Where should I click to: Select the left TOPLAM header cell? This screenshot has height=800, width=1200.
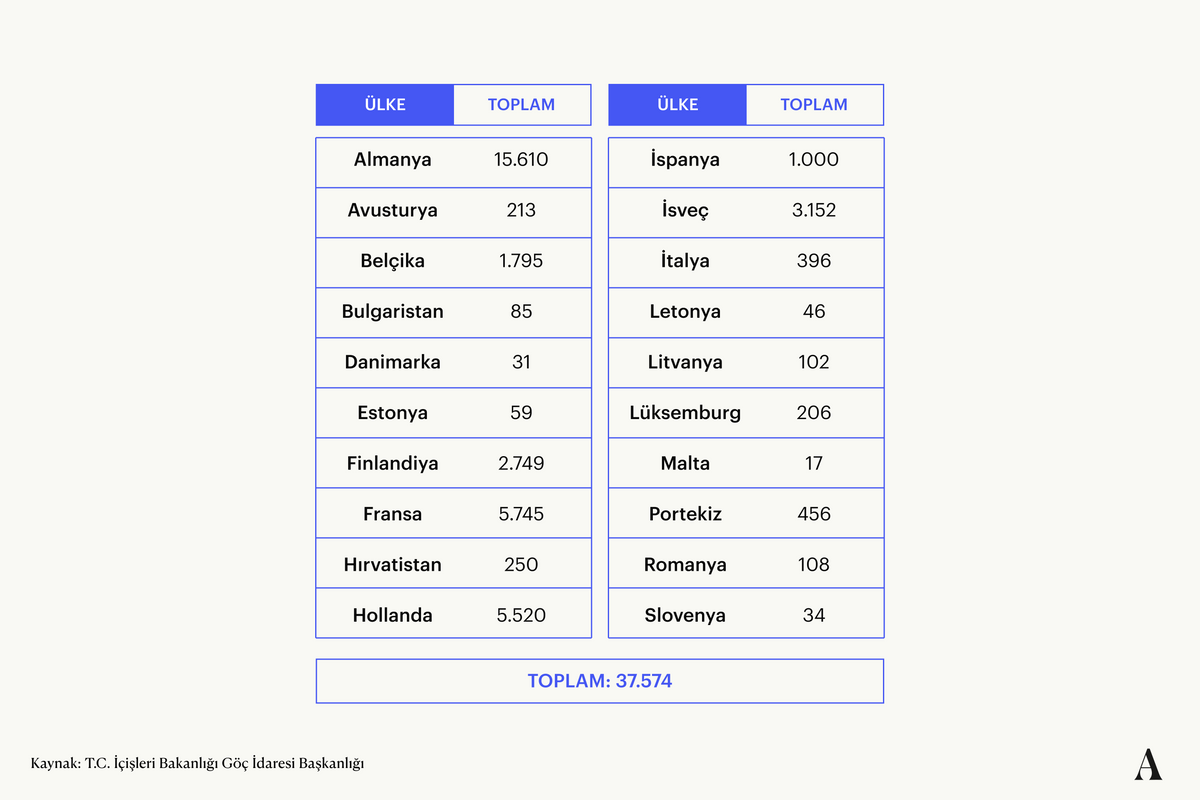tap(521, 104)
